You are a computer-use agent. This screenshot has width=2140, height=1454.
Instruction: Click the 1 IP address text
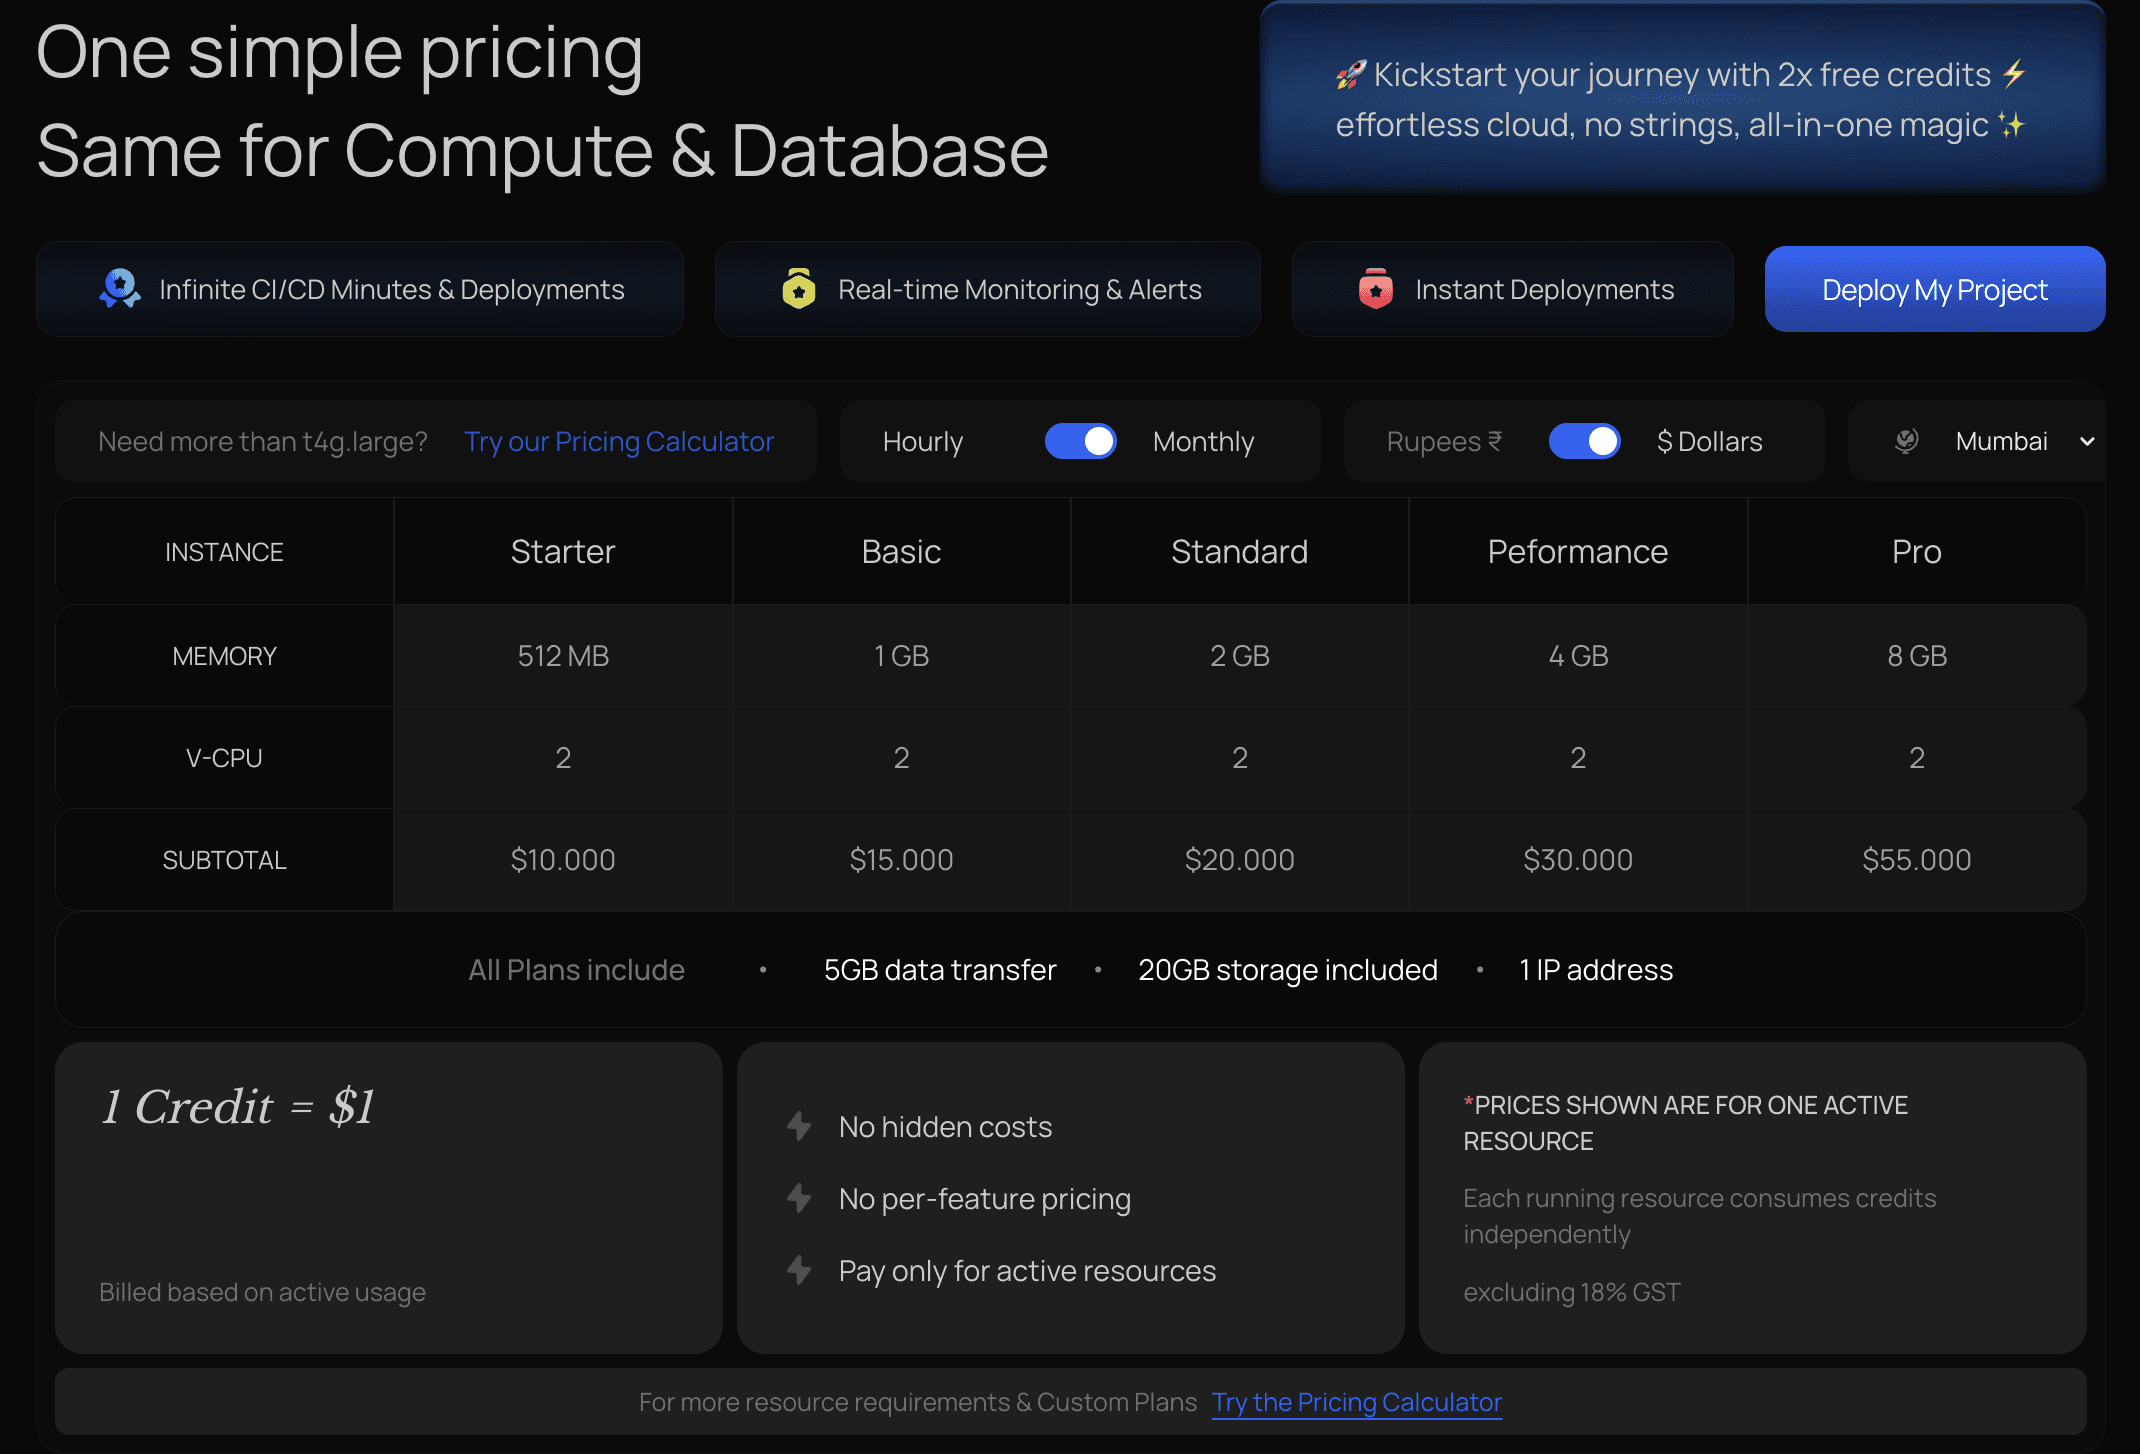click(1596, 970)
